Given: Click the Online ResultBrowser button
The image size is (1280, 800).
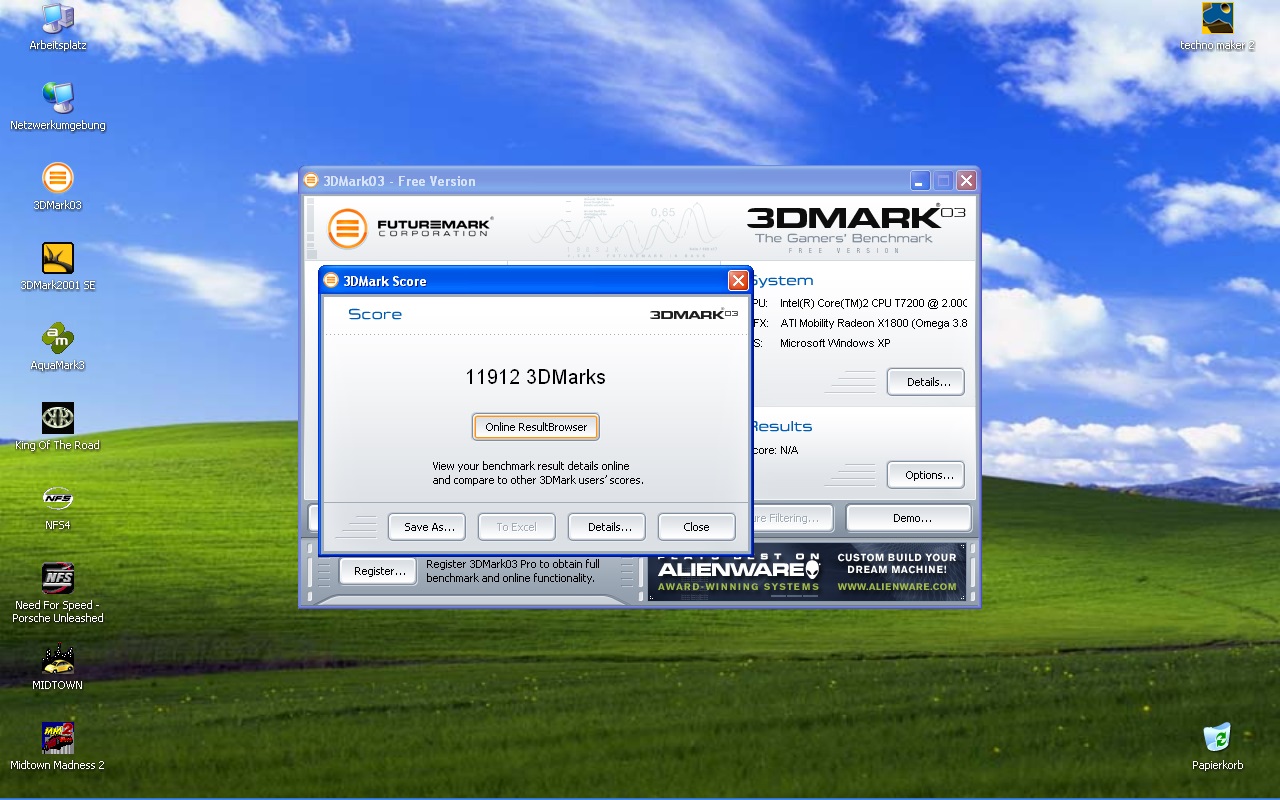Looking at the screenshot, I should [x=536, y=427].
